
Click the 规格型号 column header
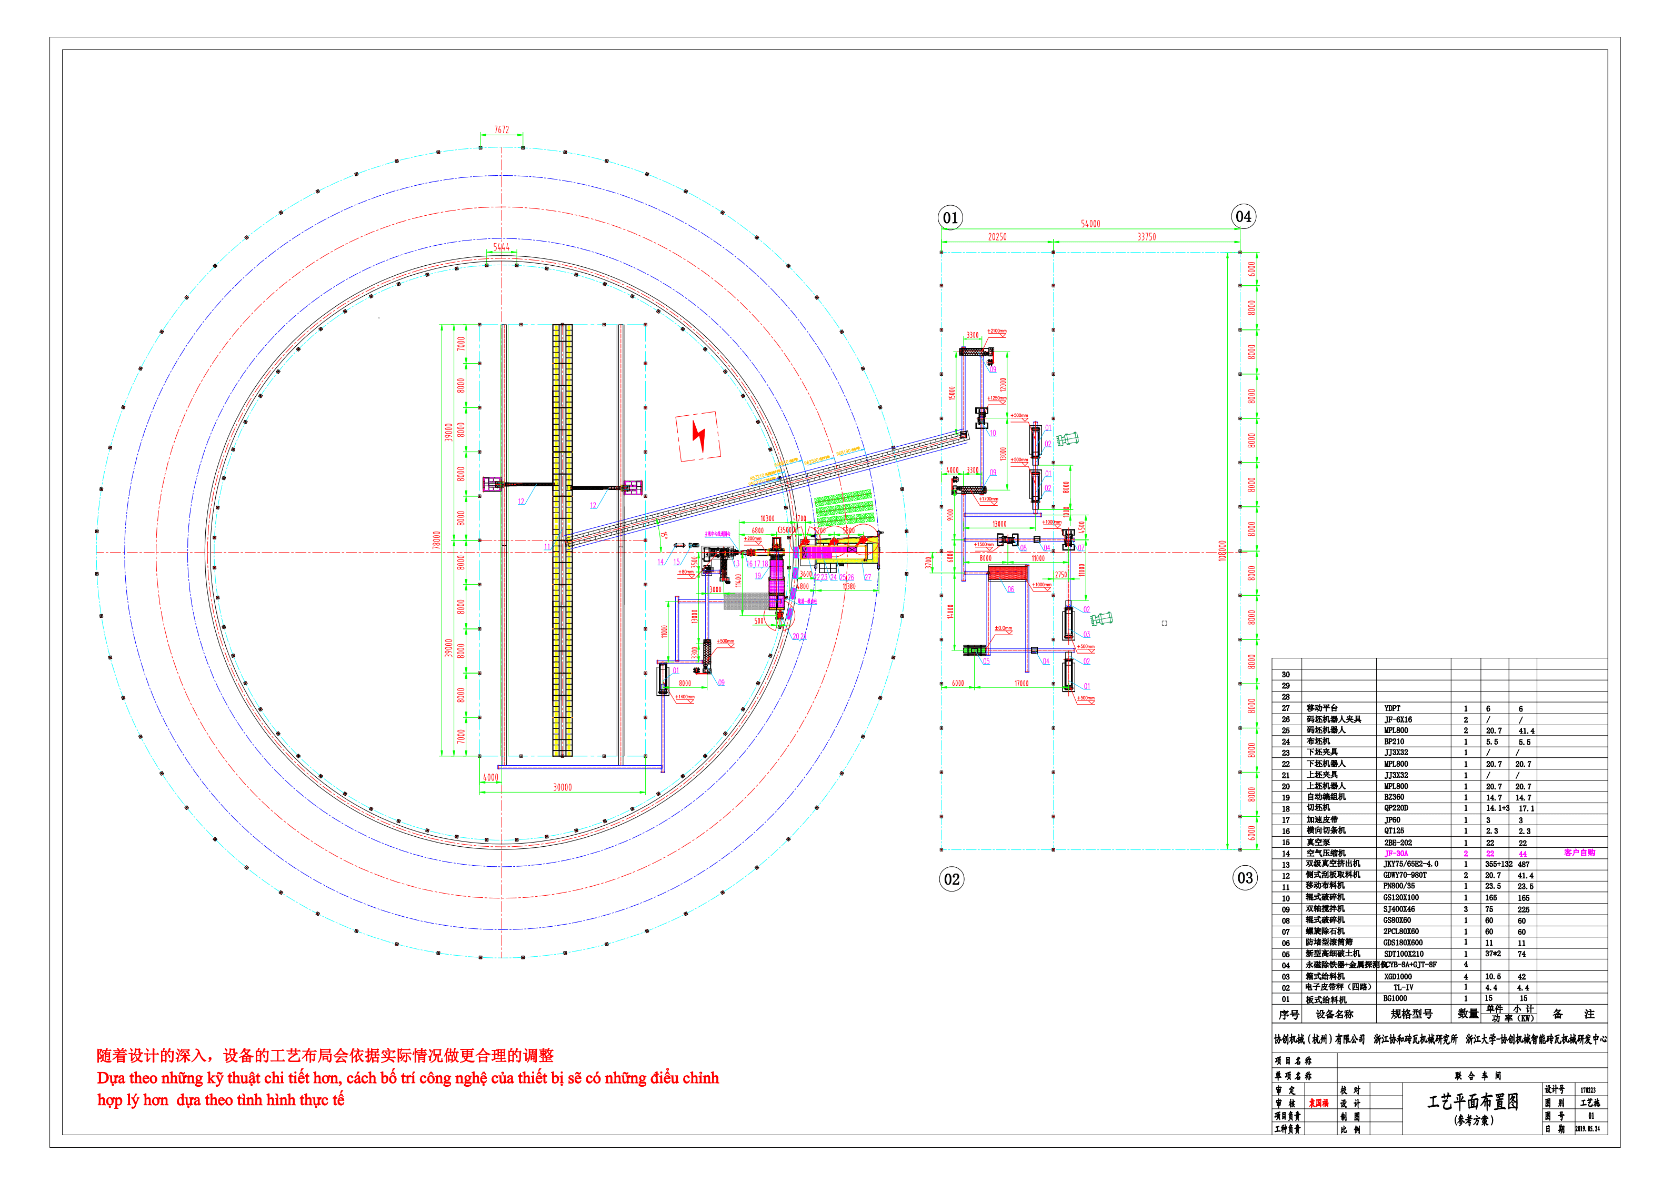[x=1411, y=1014]
